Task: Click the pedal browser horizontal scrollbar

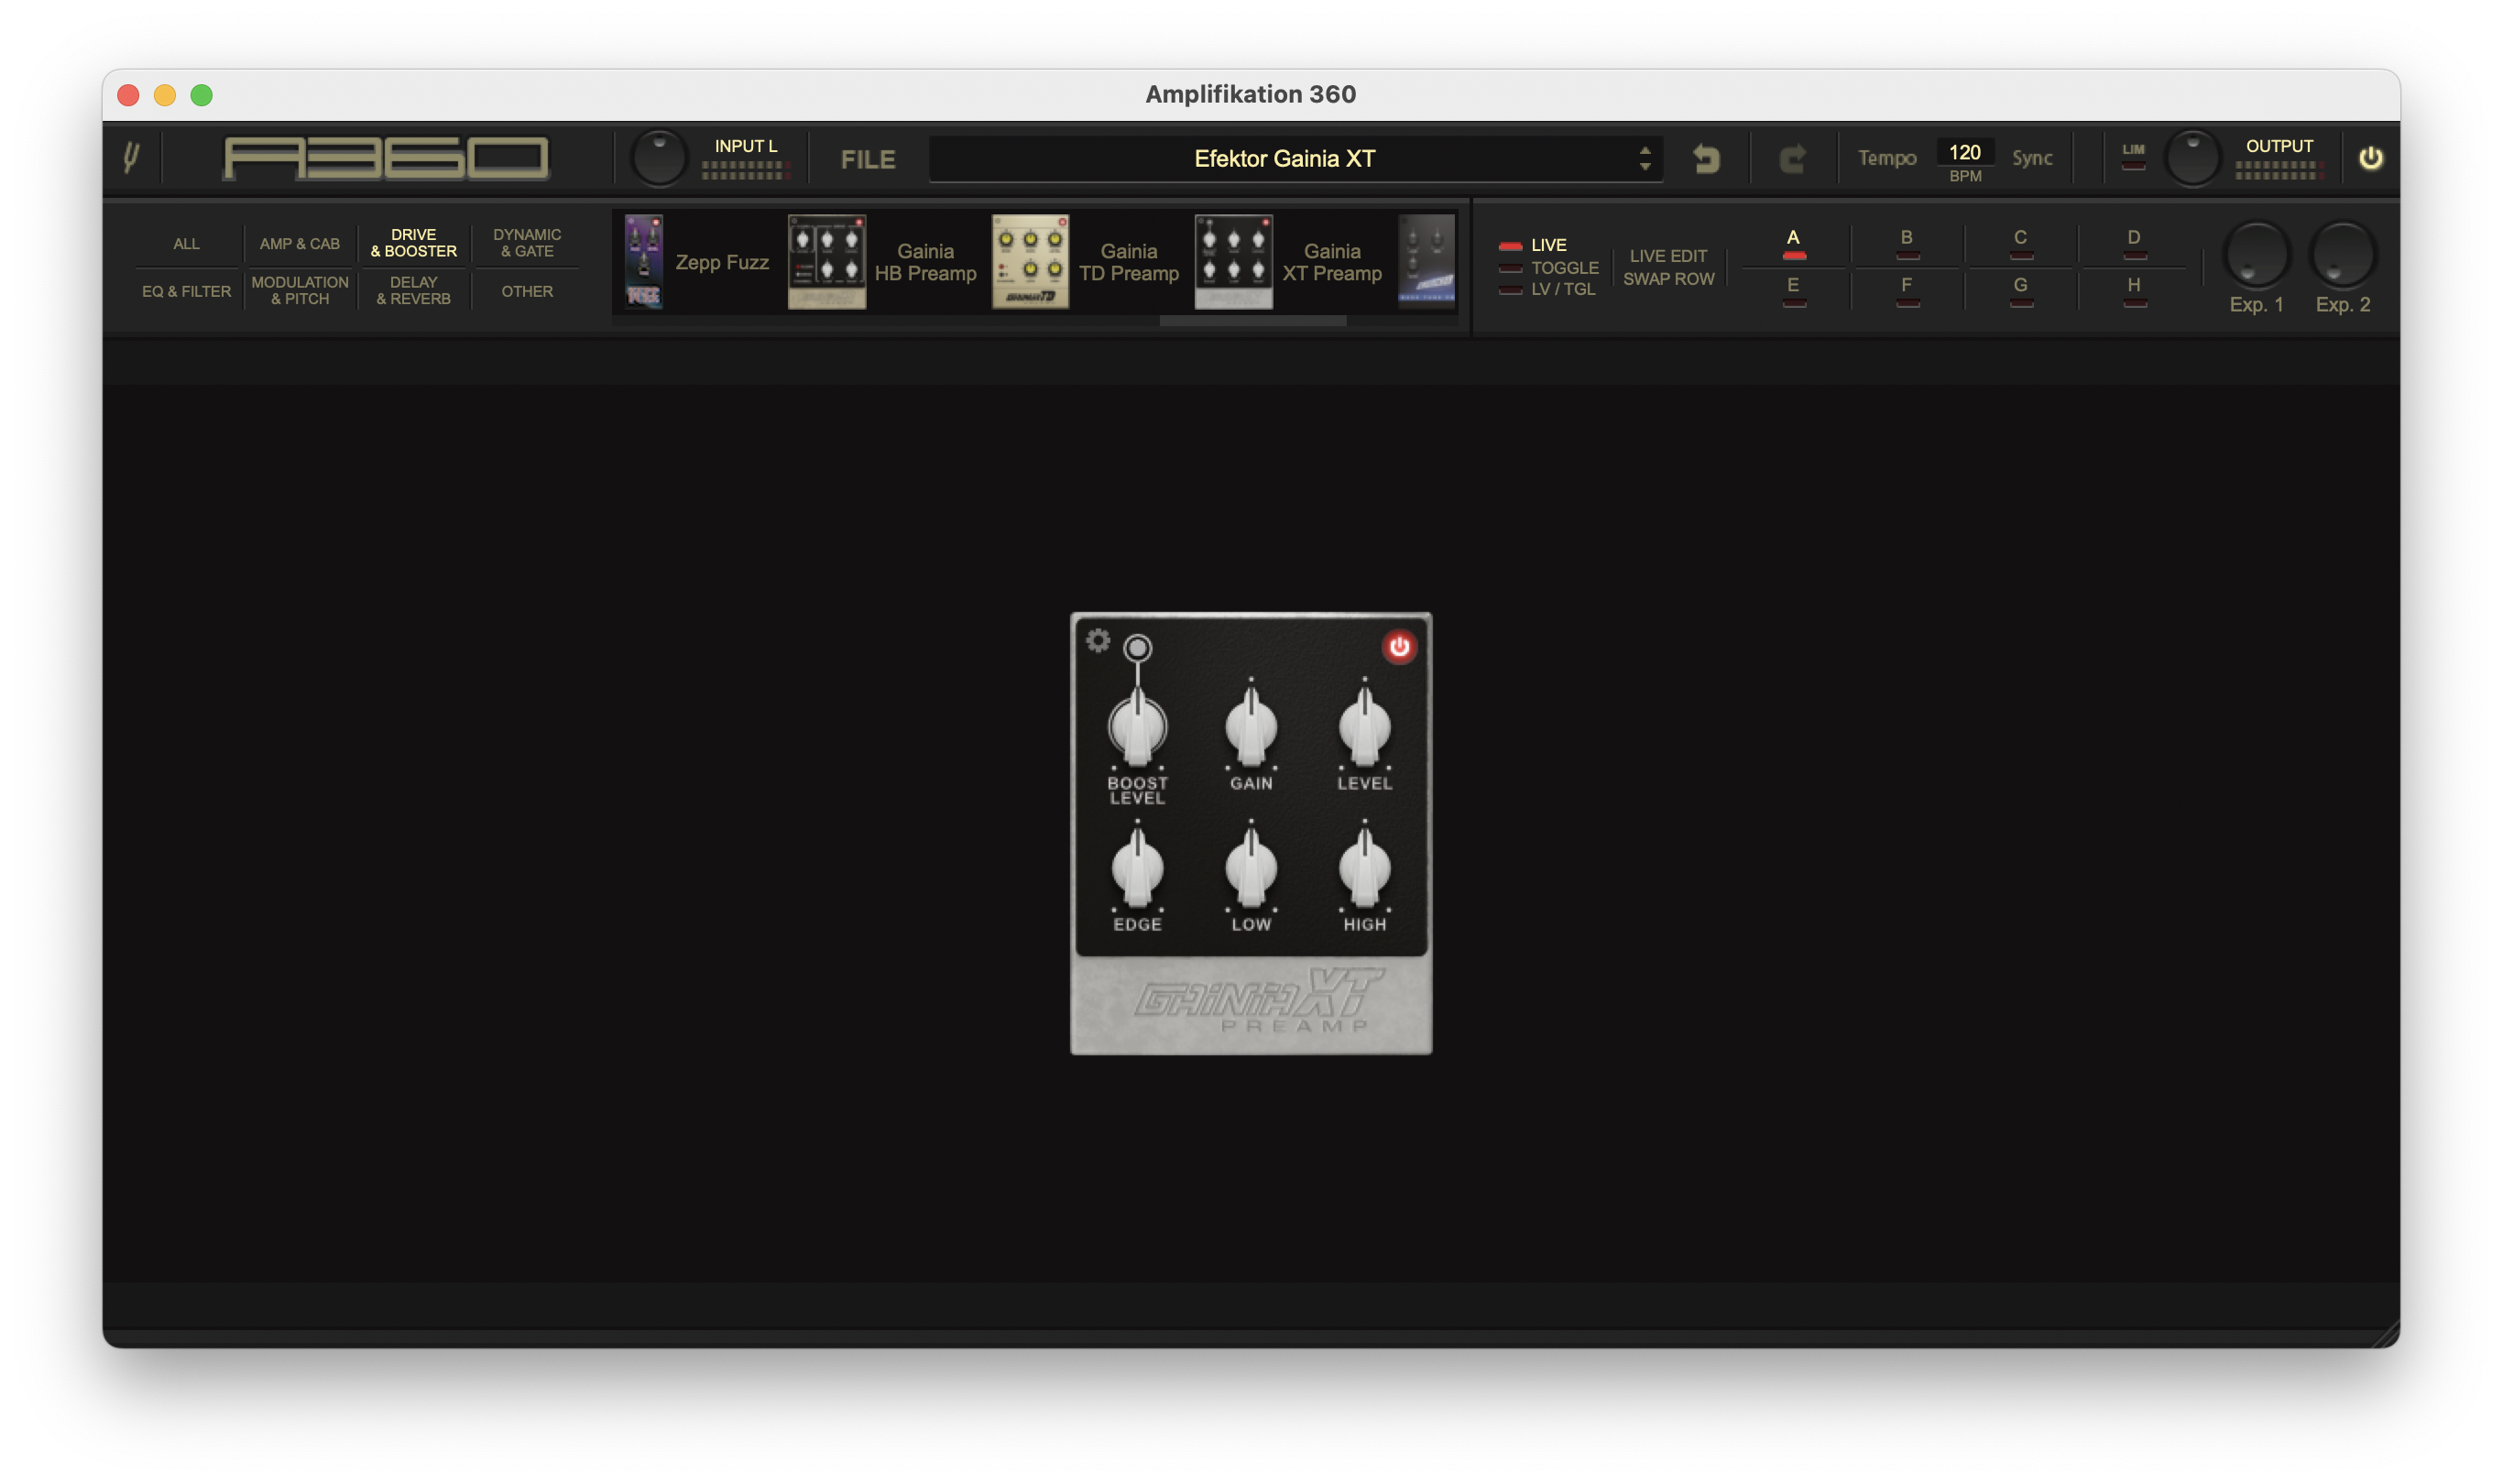Action: click(x=1252, y=321)
